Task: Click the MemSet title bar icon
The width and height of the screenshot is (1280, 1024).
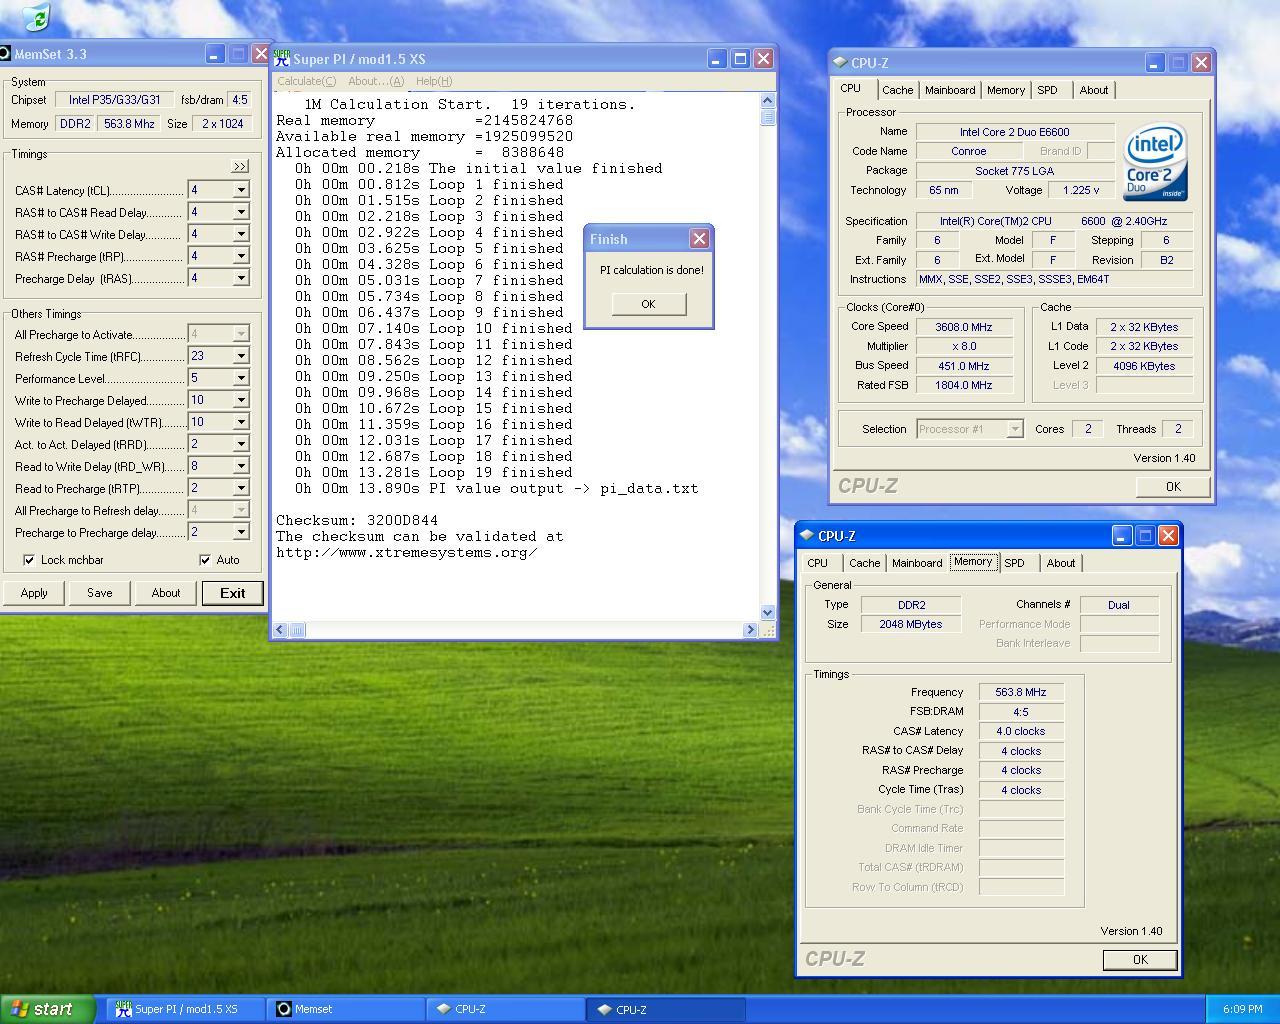Action: tap(4, 54)
